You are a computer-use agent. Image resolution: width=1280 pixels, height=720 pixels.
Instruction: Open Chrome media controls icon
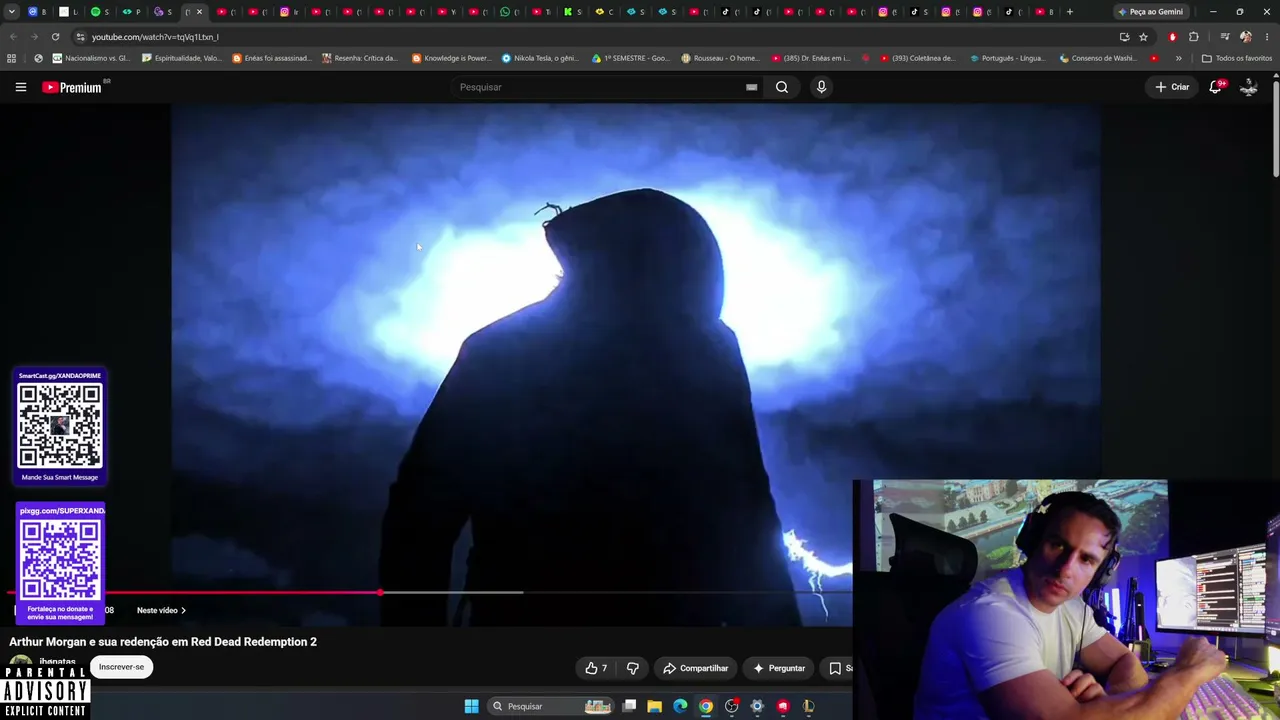[1225, 37]
